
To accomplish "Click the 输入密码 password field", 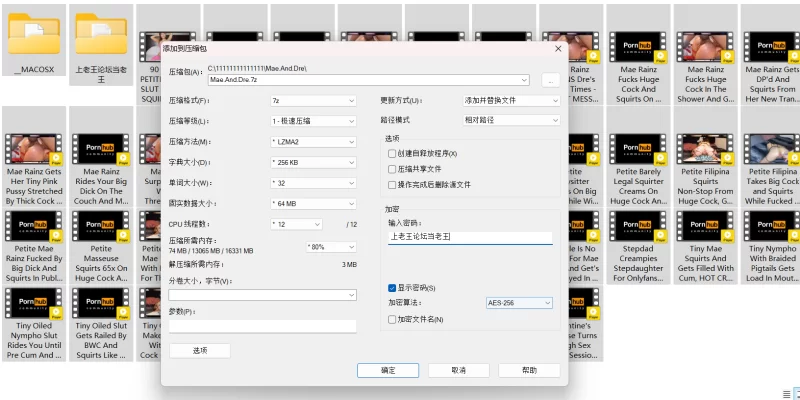I will [470, 237].
